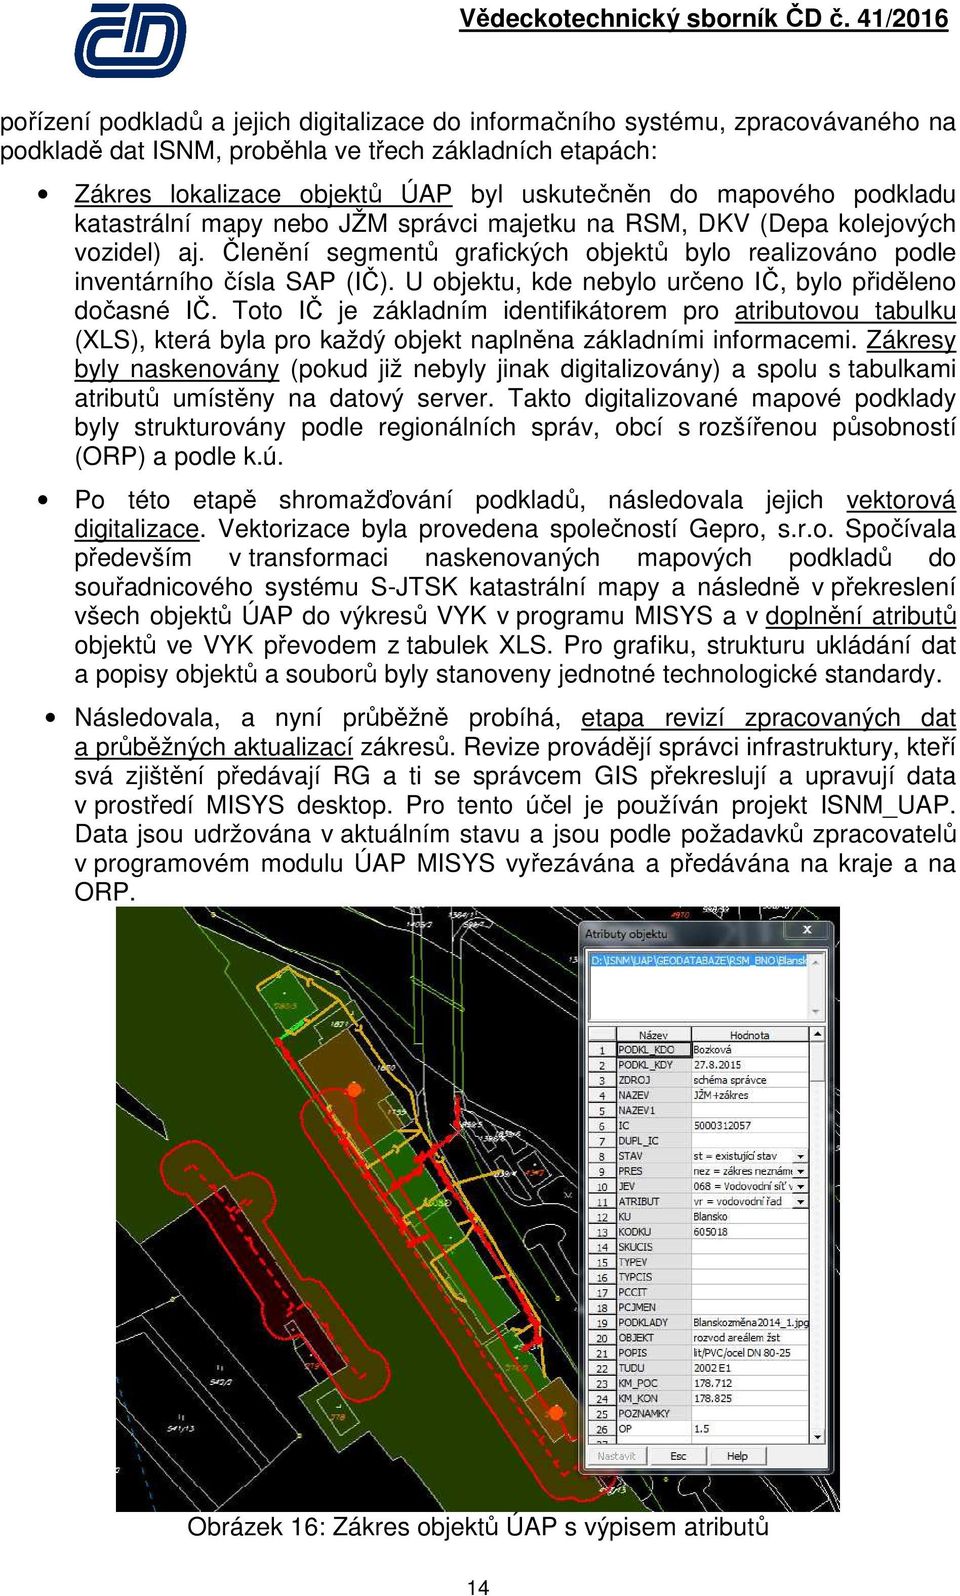Viewport: 960px width, 1596px height.
Task: Click the empty NAZEV1 value field
Action: click(749, 1110)
